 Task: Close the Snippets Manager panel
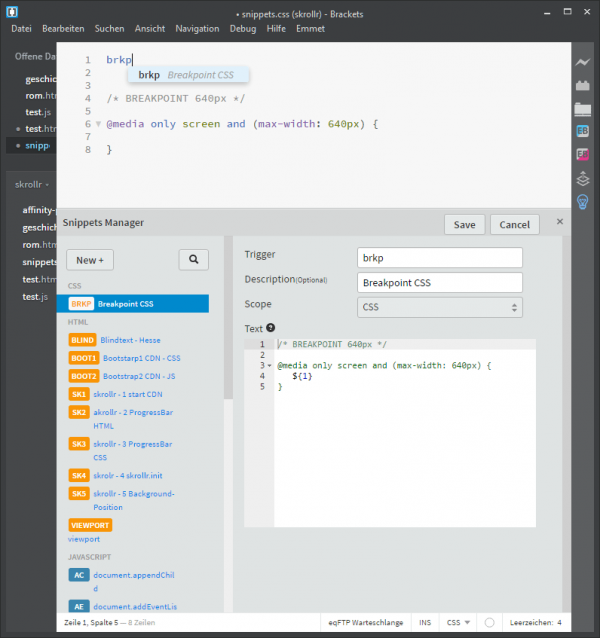[x=560, y=221]
